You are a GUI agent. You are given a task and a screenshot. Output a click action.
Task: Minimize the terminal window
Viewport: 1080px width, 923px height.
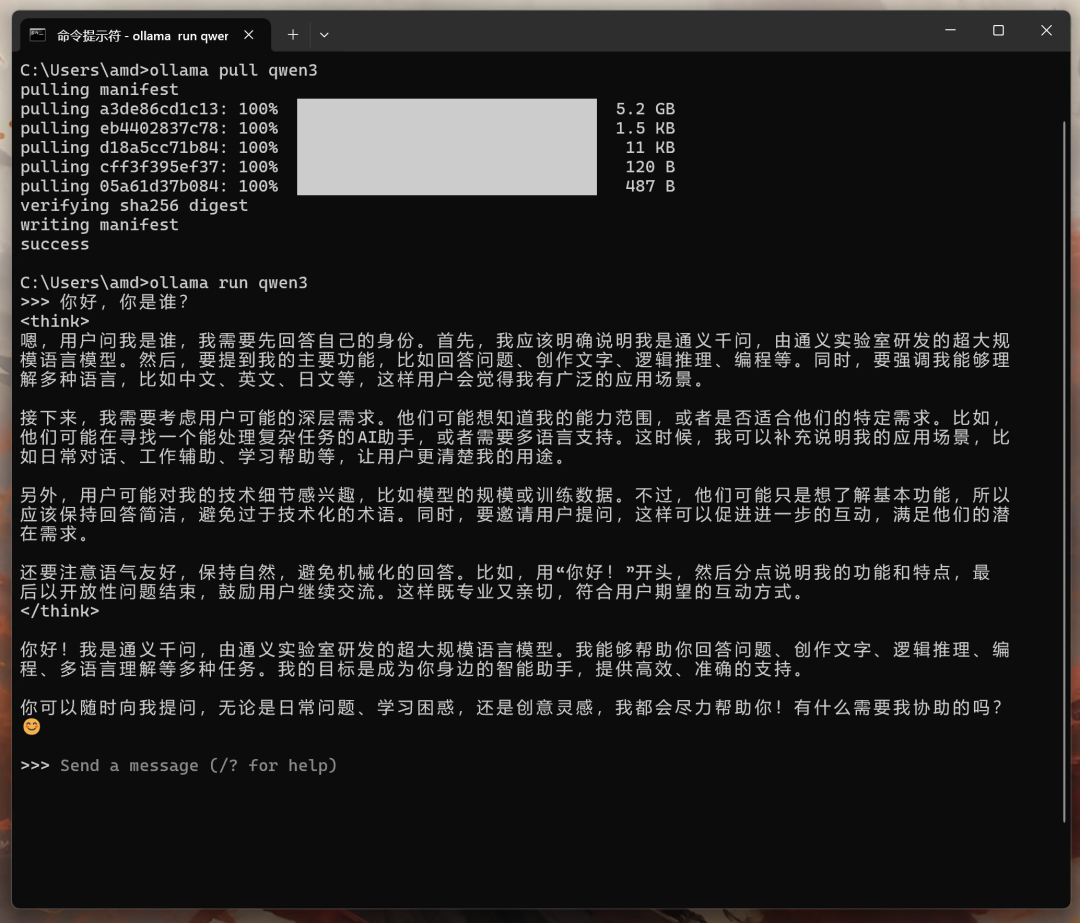951,30
